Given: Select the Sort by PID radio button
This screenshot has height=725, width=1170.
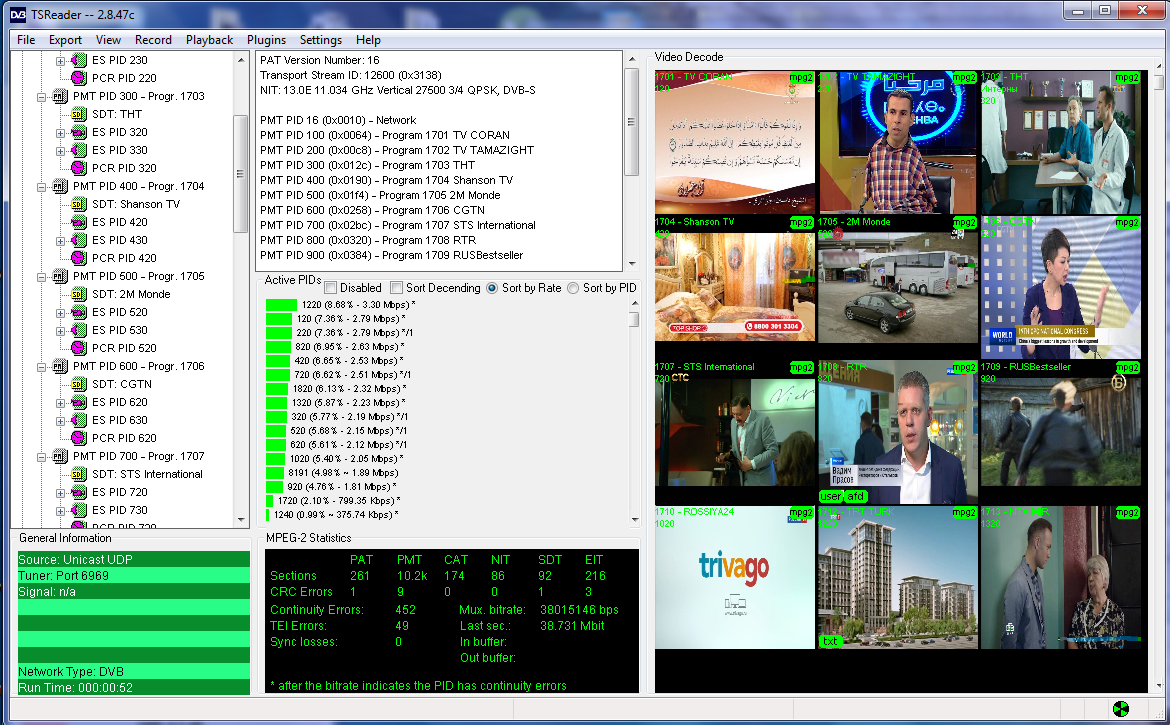Looking at the screenshot, I should 573,288.
